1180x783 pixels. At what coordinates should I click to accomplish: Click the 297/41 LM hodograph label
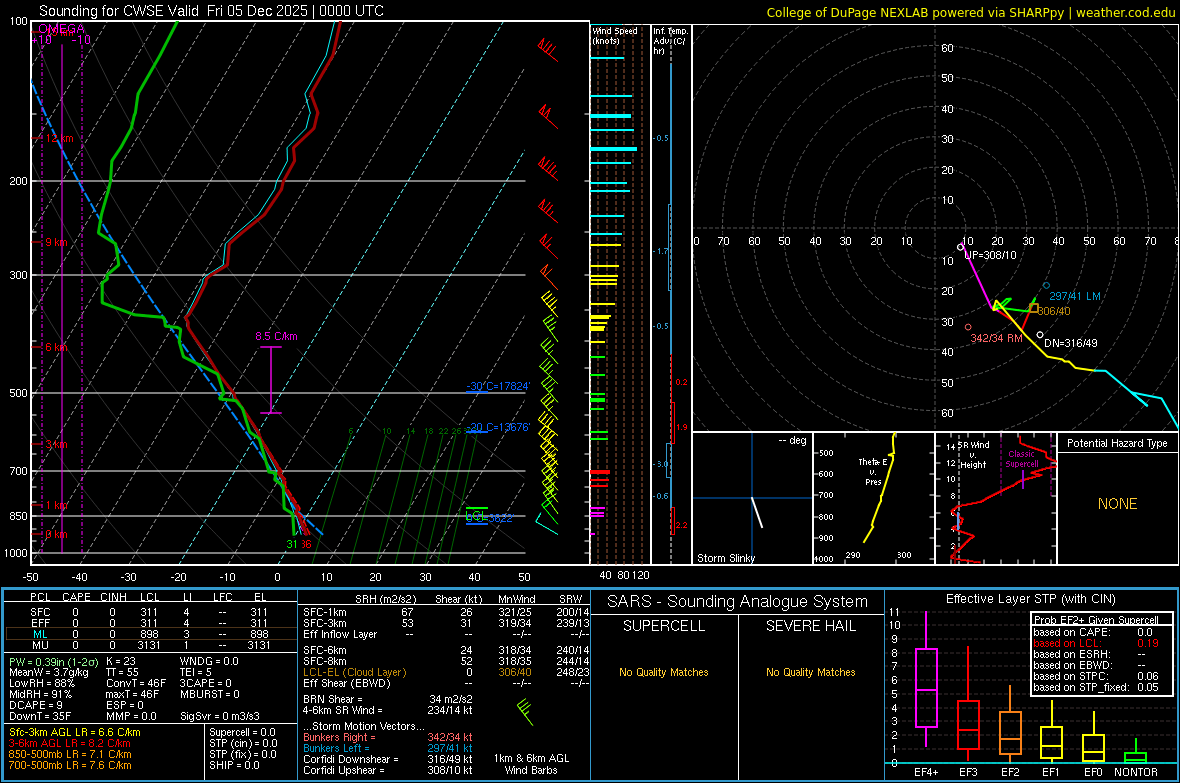click(x=1075, y=296)
